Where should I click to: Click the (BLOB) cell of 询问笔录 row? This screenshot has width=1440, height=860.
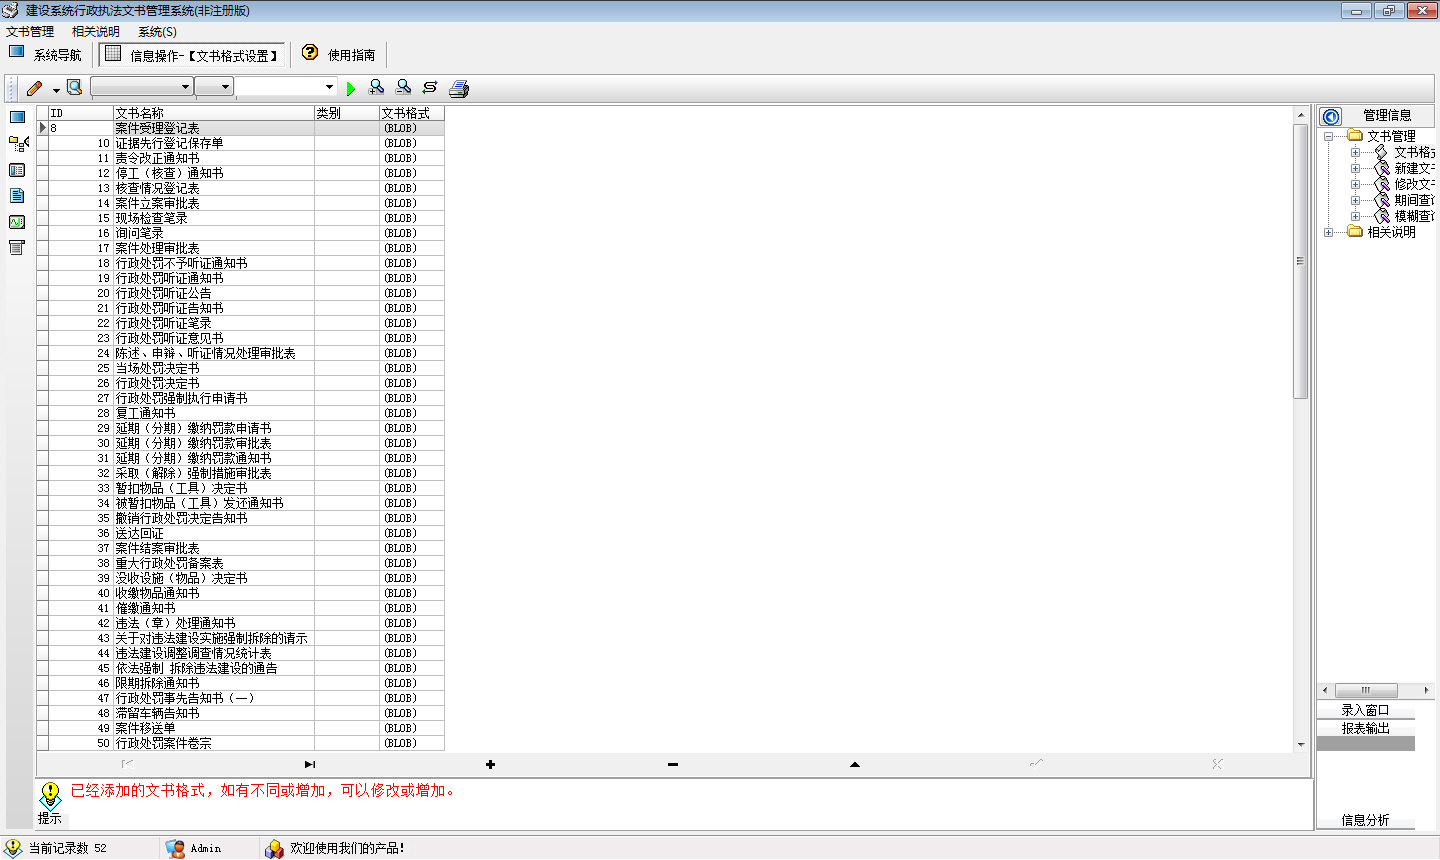tap(412, 233)
